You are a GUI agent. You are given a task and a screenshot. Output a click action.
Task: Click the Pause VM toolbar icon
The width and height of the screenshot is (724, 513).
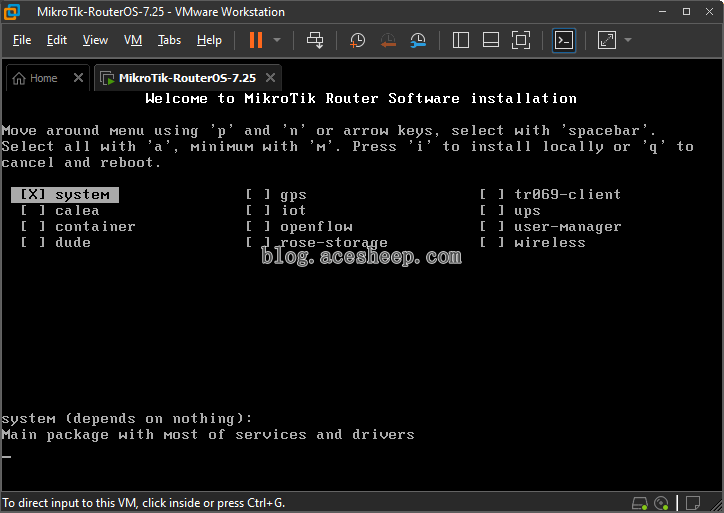[255, 40]
